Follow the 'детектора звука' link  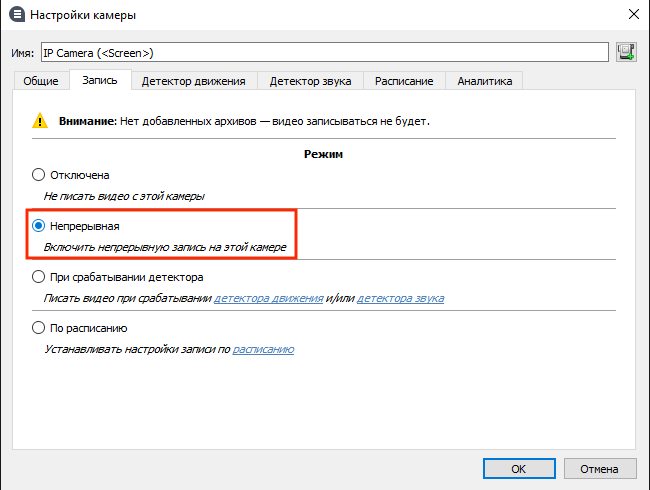[x=400, y=298]
